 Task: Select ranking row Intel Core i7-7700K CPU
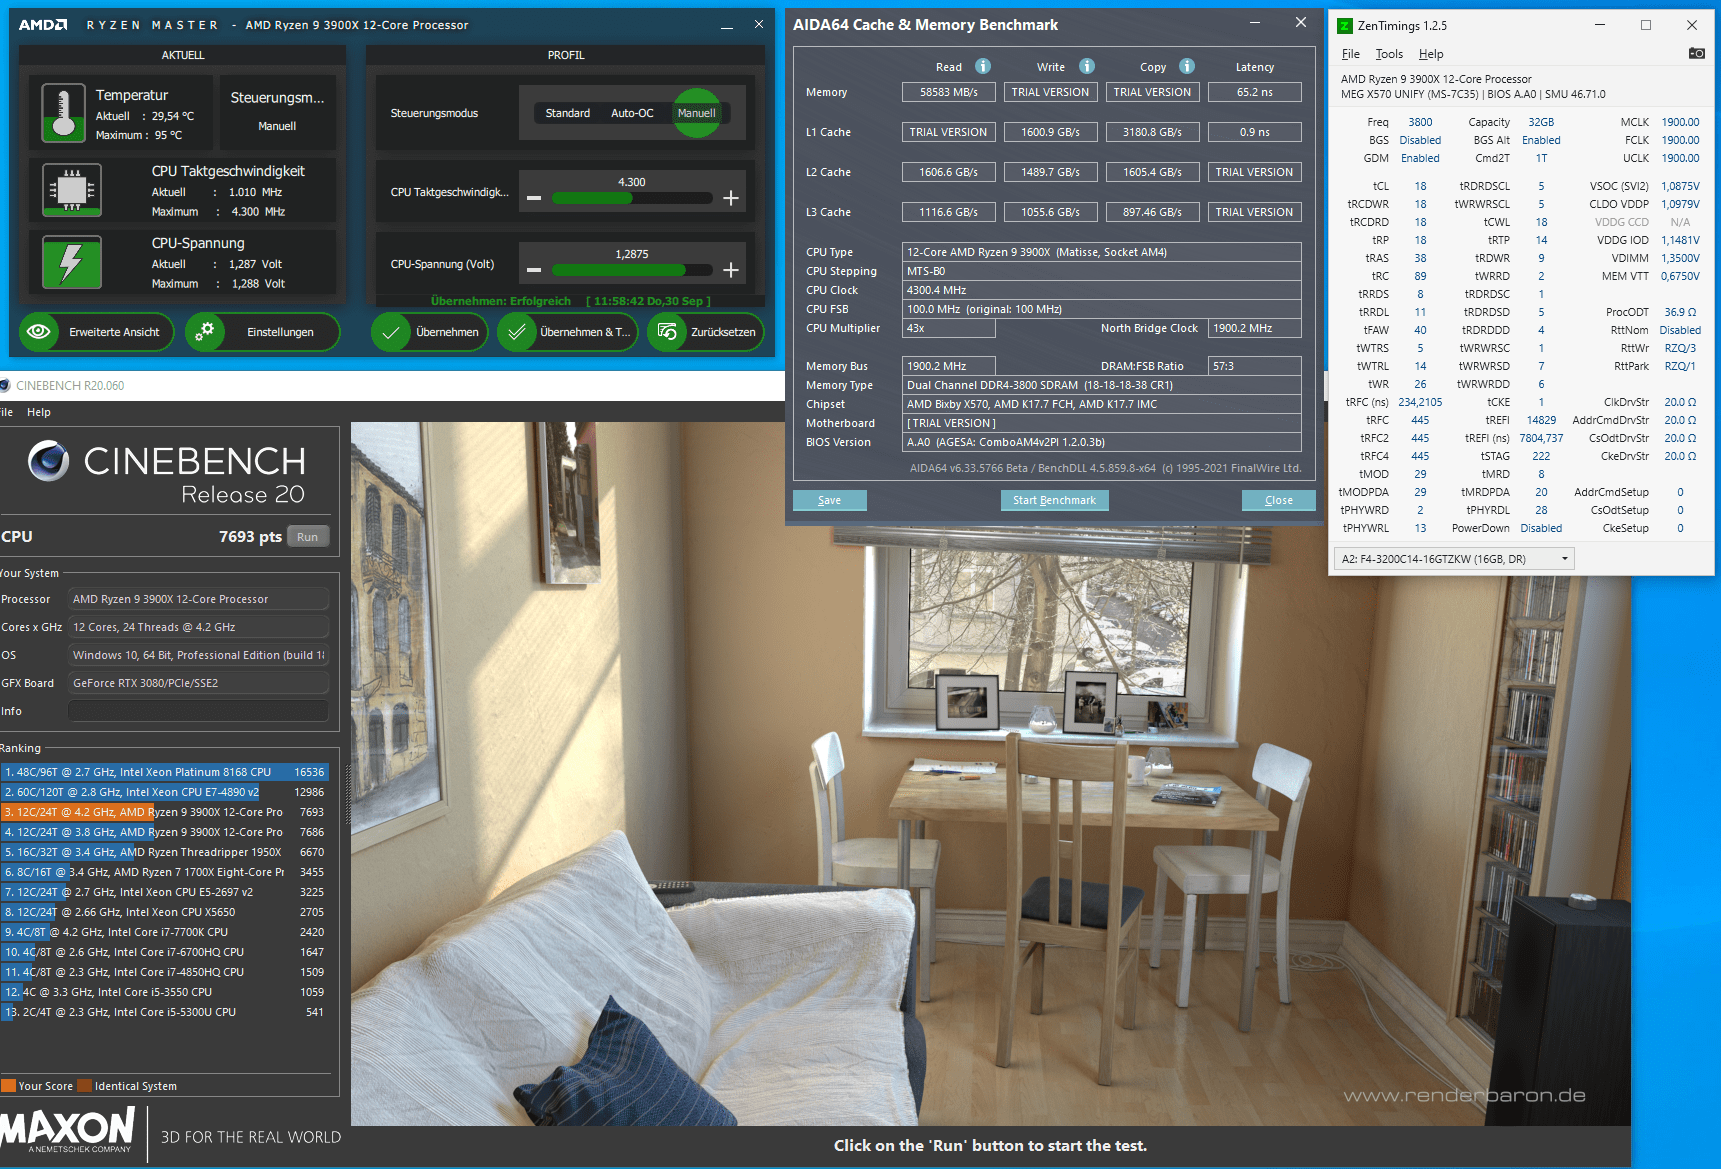pos(164,932)
